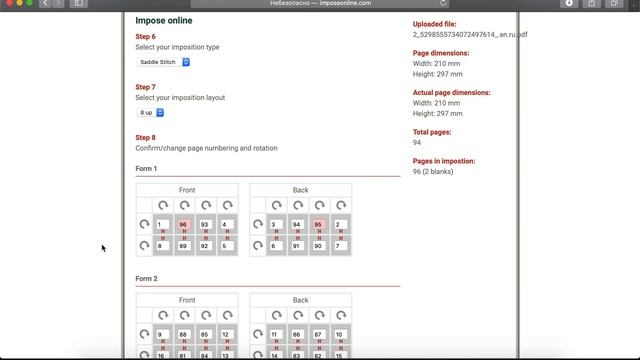Rotate the row starting with page 3 in Form 1 Back
Image resolution: width=640 pixels, height=360 pixels.
tap(258, 224)
